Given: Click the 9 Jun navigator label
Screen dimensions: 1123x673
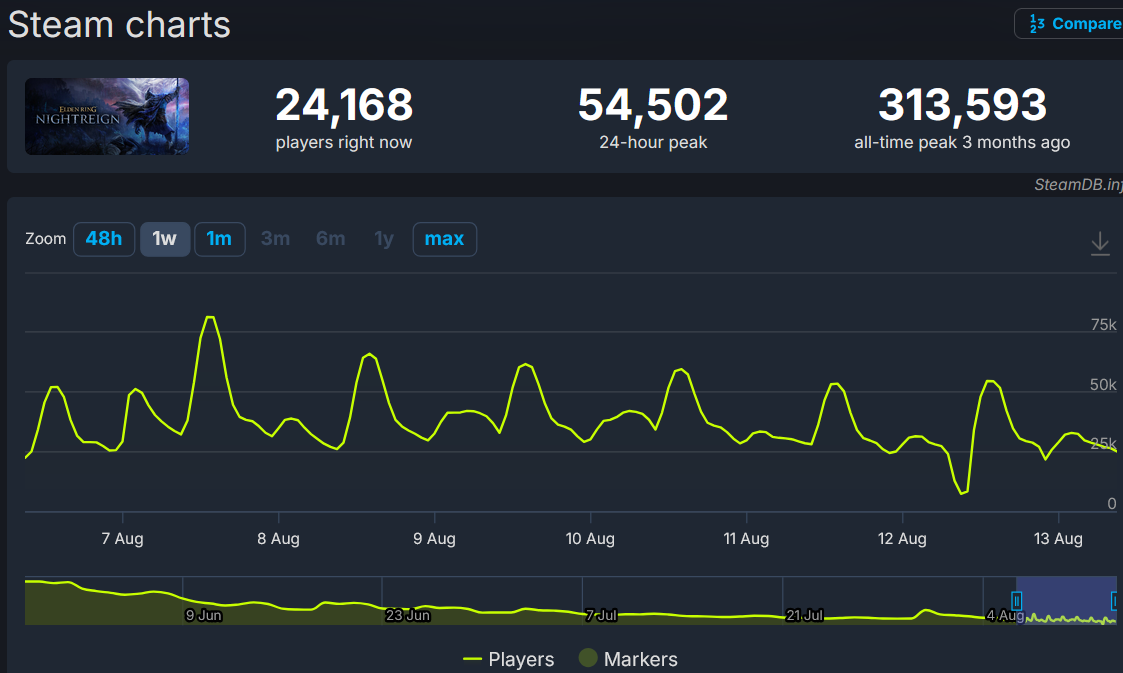Looking at the screenshot, I should (203, 615).
